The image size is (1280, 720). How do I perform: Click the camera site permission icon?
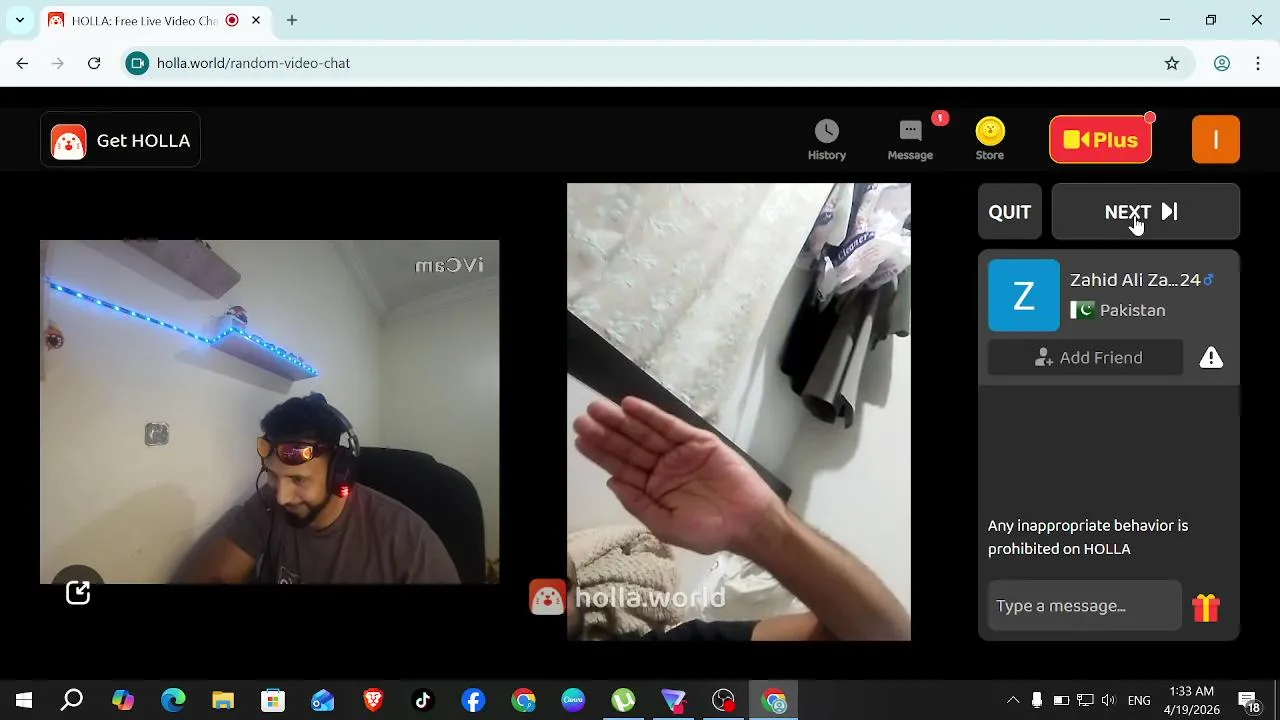point(138,63)
